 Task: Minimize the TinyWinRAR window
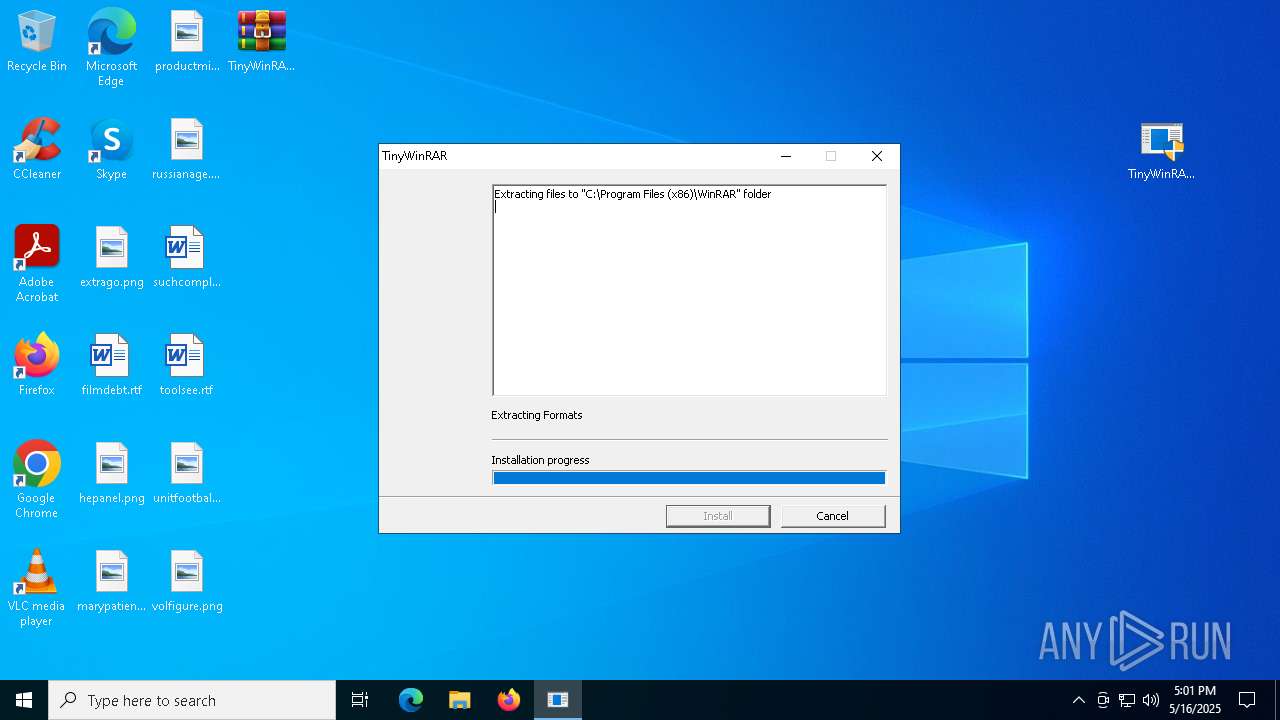[786, 156]
